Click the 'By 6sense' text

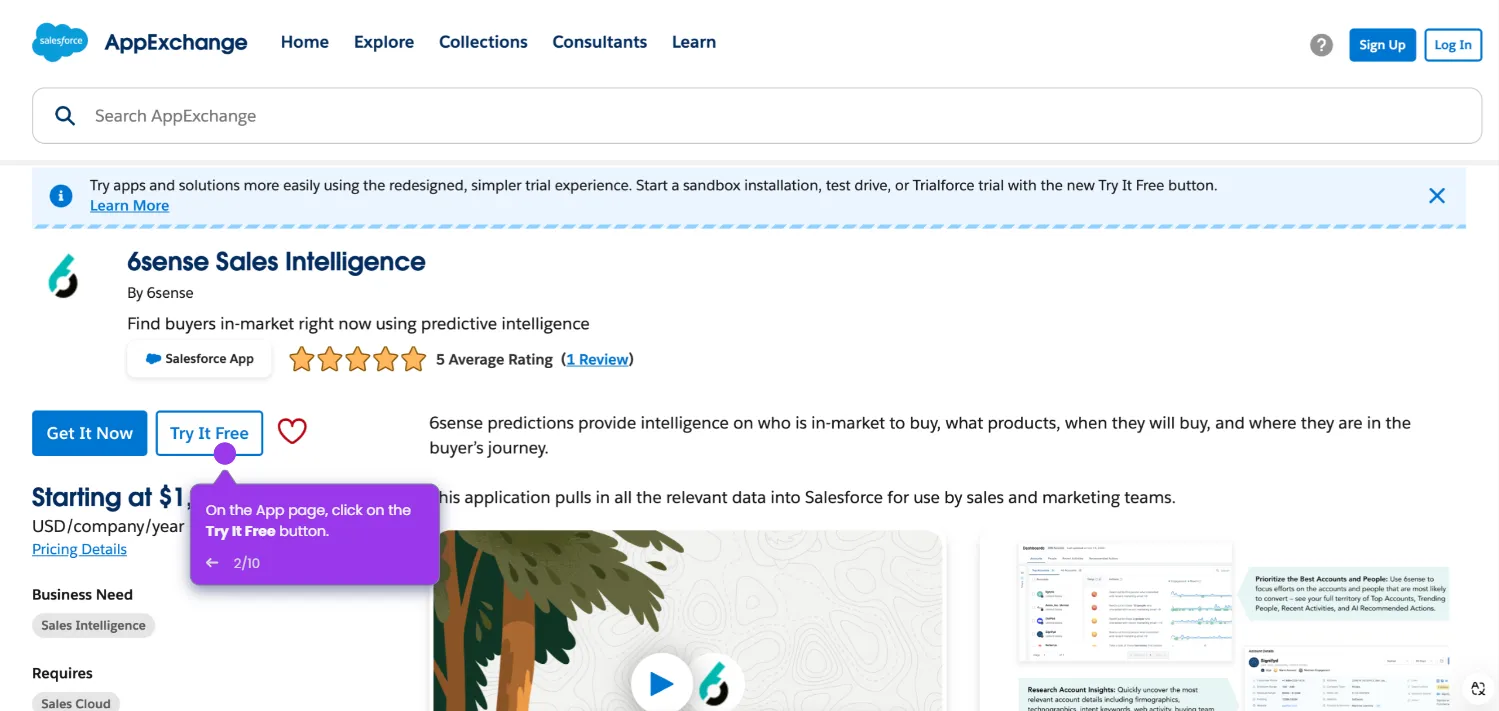pos(160,293)
